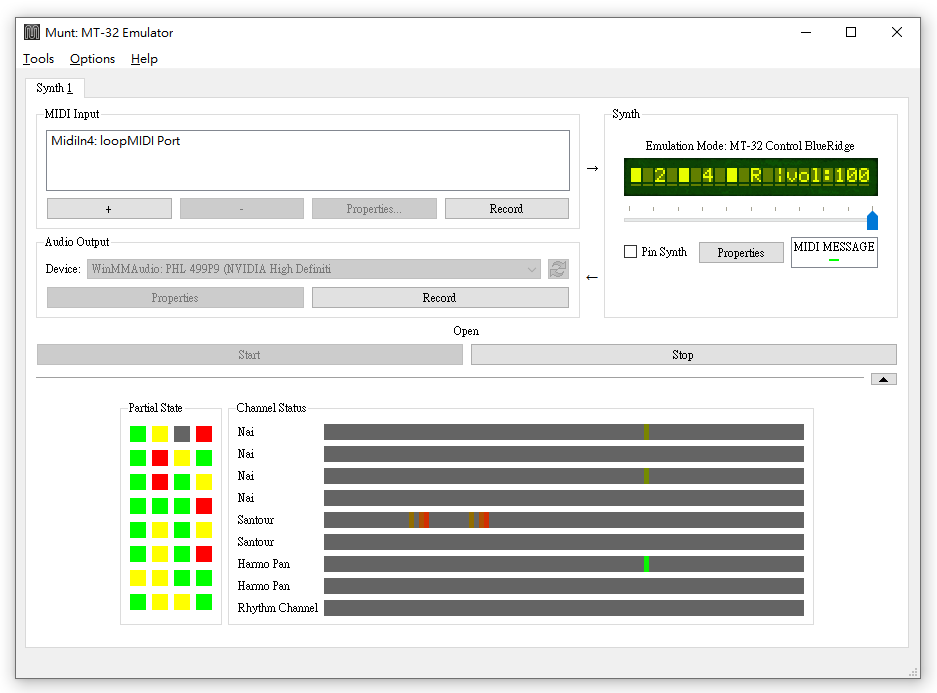Click the red partial square in first row
937x693 pixels.
[x=204, y=434]
